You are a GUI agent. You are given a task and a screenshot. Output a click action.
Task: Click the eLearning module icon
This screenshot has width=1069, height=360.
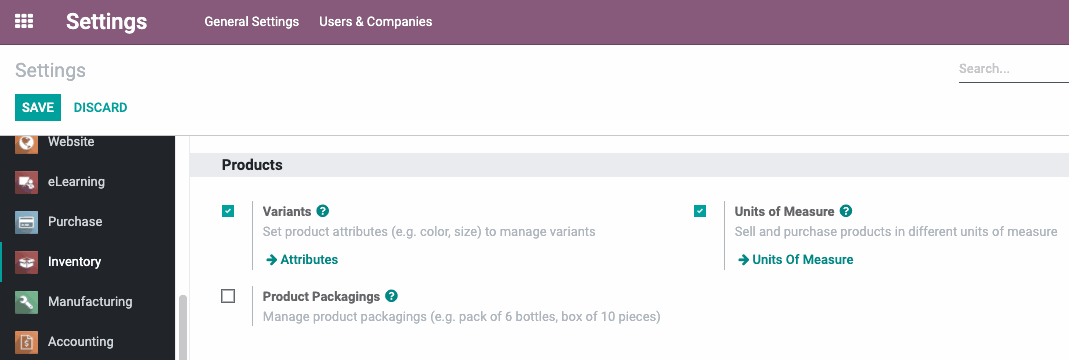(27, 182)
